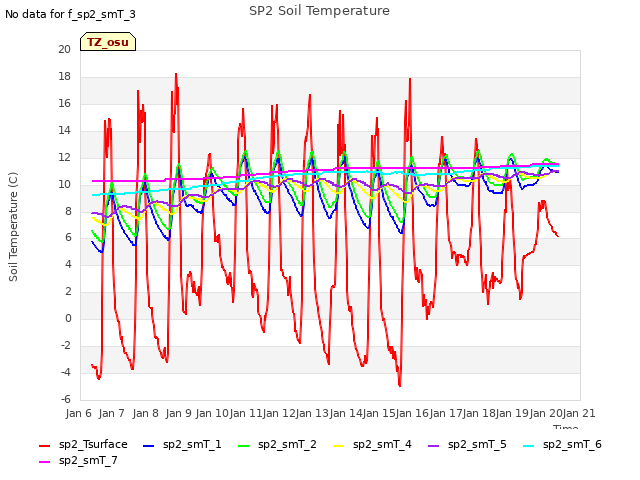The height and width of the screenshot is (480, 640).
Task: Click the Jan 9 x-axis tick label
Action: point(178,413)
